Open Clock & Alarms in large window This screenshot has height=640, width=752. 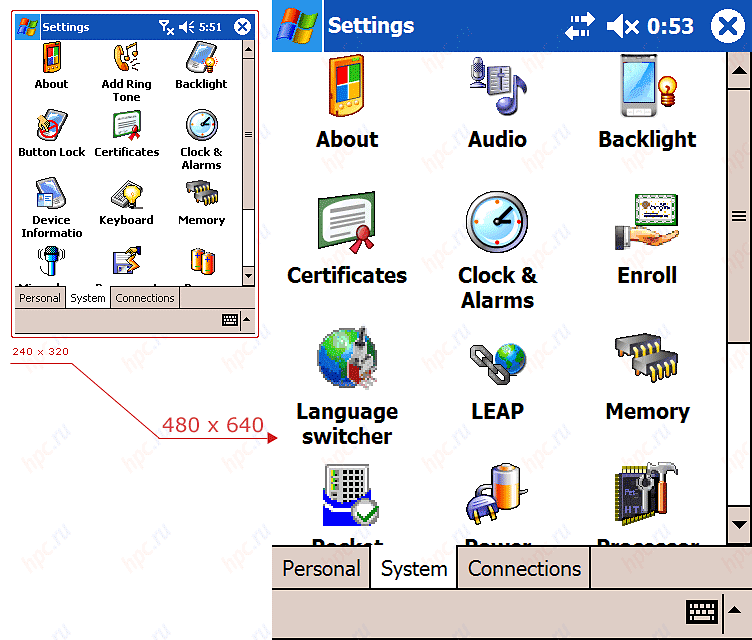tap(497, 250)
